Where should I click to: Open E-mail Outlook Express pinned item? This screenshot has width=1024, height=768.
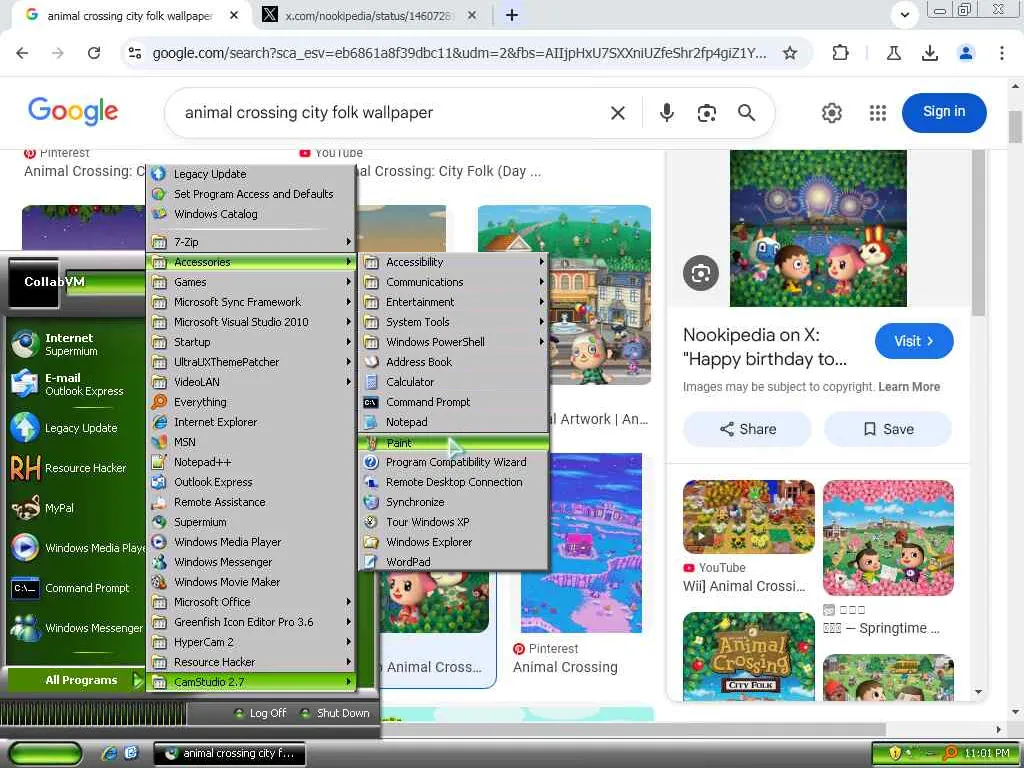click(75, 384)
